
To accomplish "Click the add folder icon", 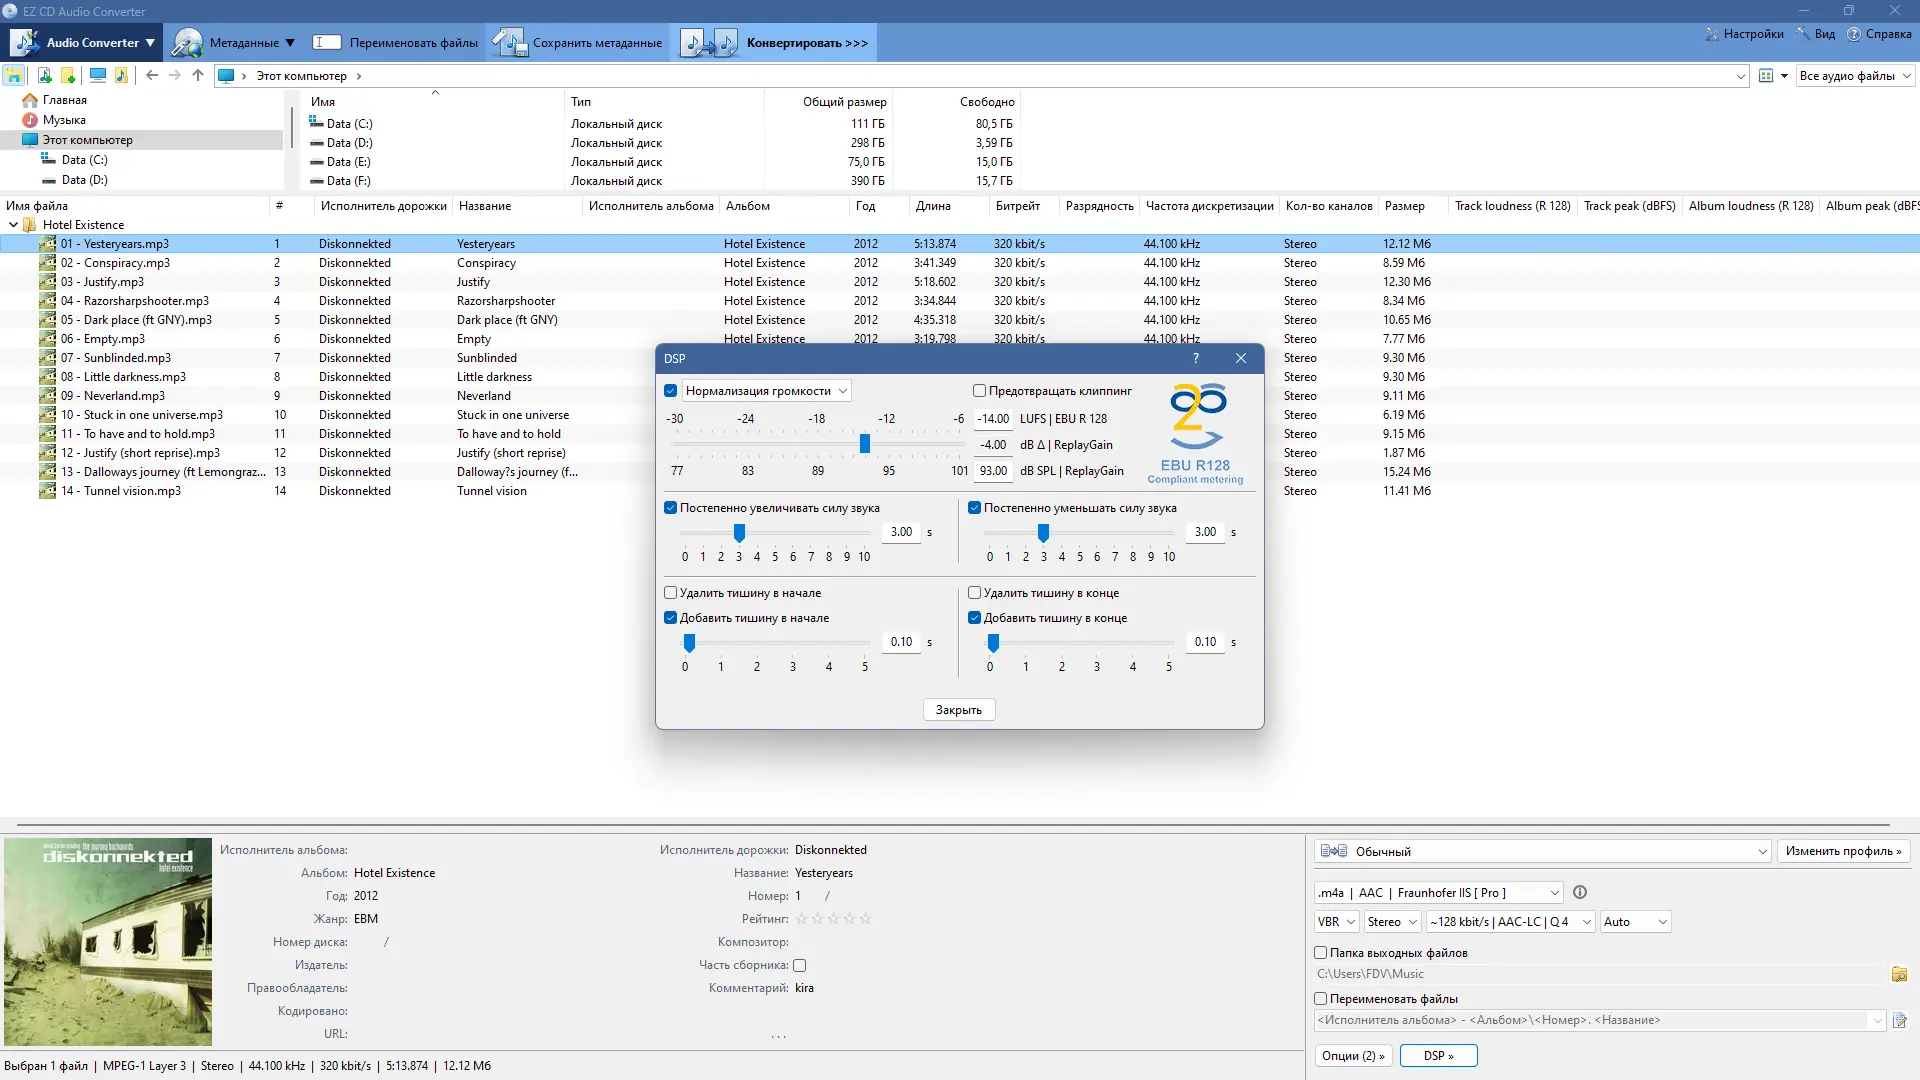I will coord(68,76).
